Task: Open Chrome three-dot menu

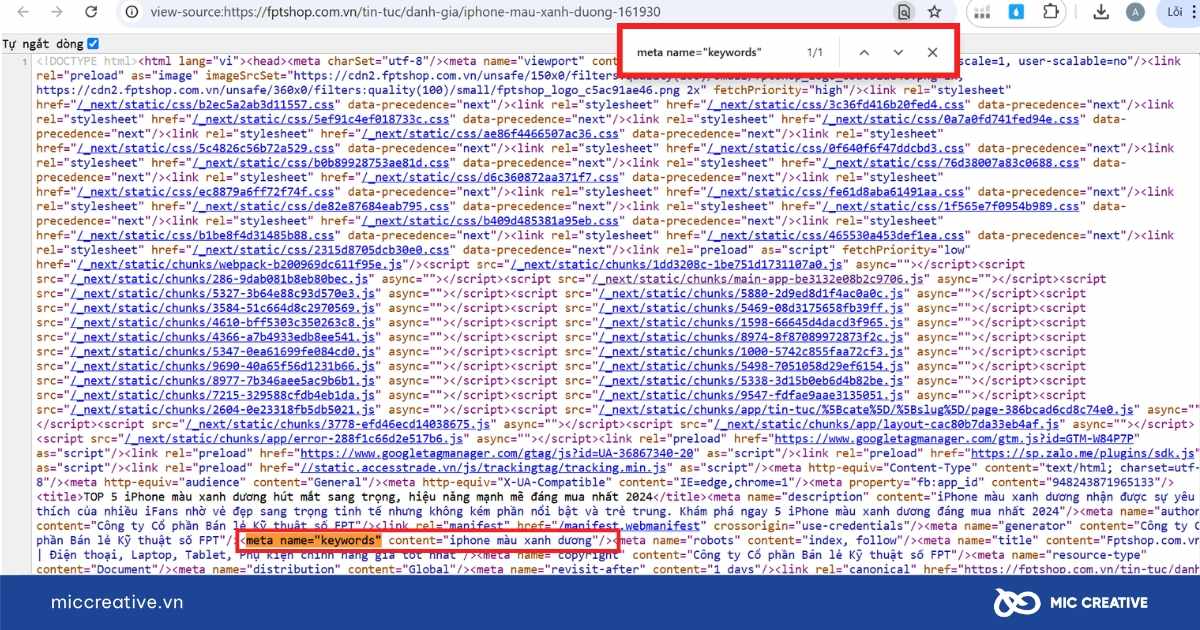Action: point(1196,12)
